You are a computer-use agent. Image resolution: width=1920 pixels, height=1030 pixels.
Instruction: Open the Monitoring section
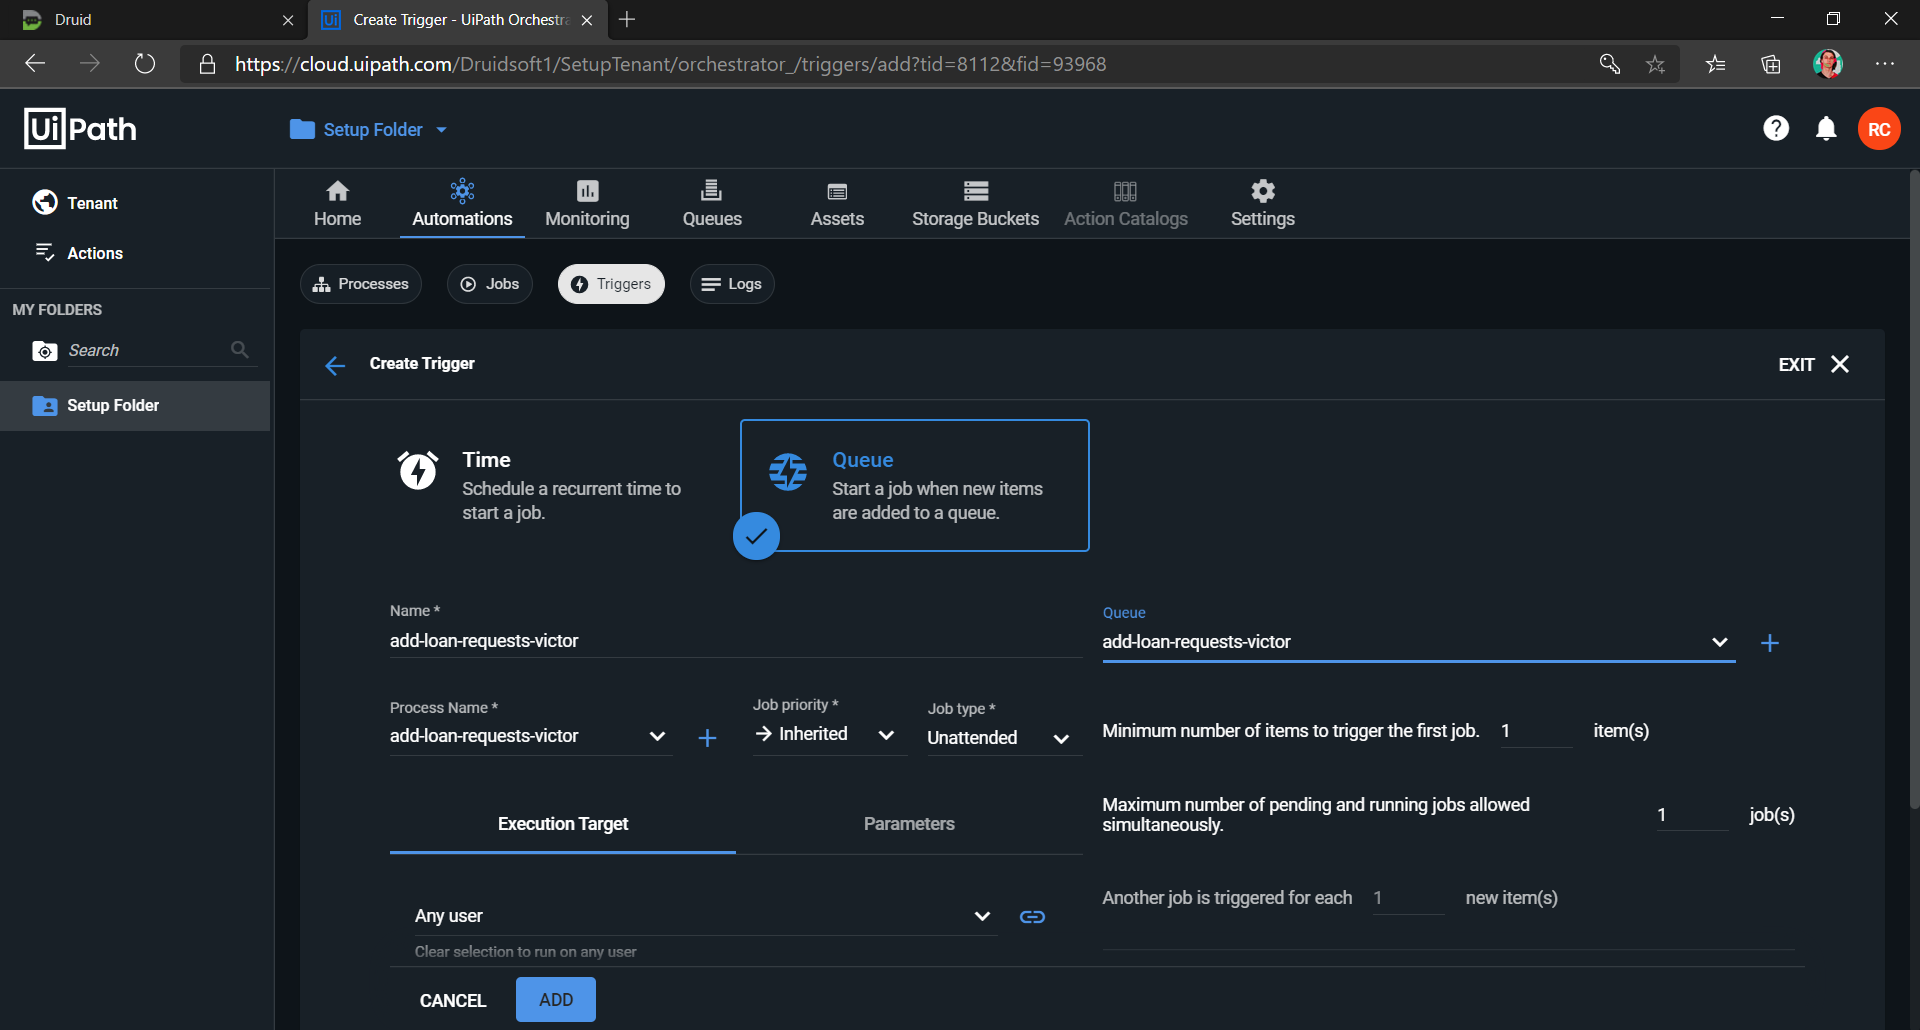coord(587,204)
